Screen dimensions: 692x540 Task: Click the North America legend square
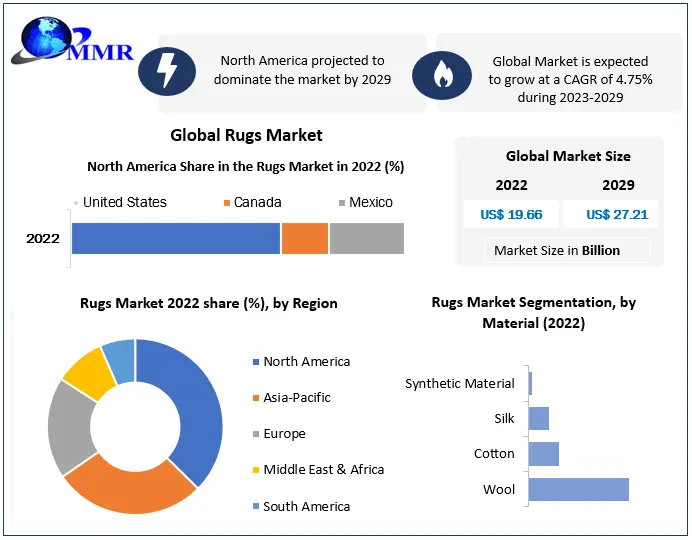(256, 362)
